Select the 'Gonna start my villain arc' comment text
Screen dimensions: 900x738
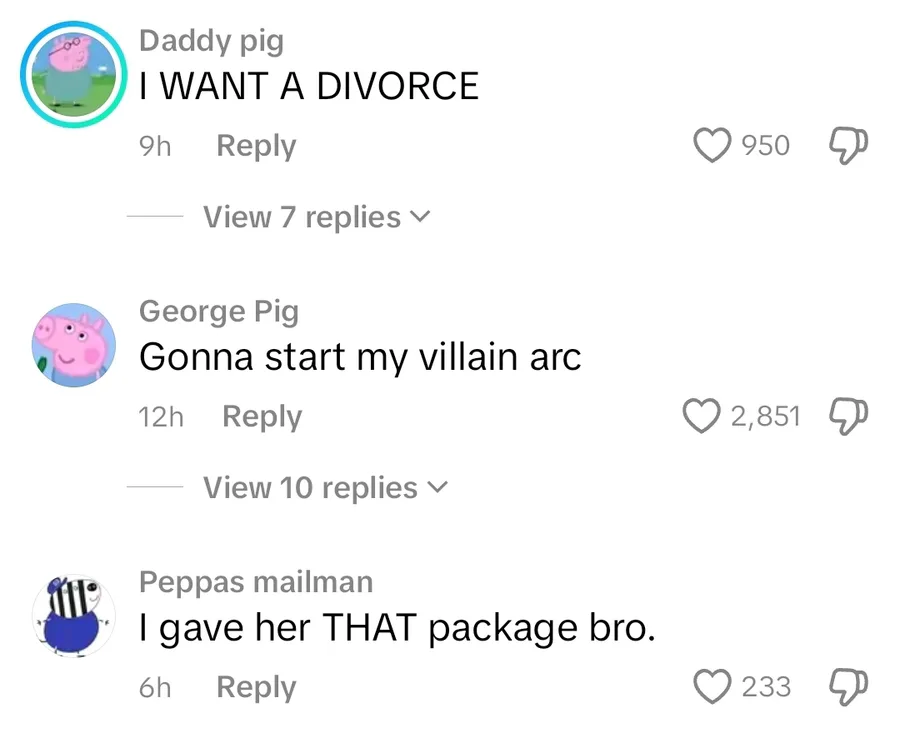coord(360,357)
